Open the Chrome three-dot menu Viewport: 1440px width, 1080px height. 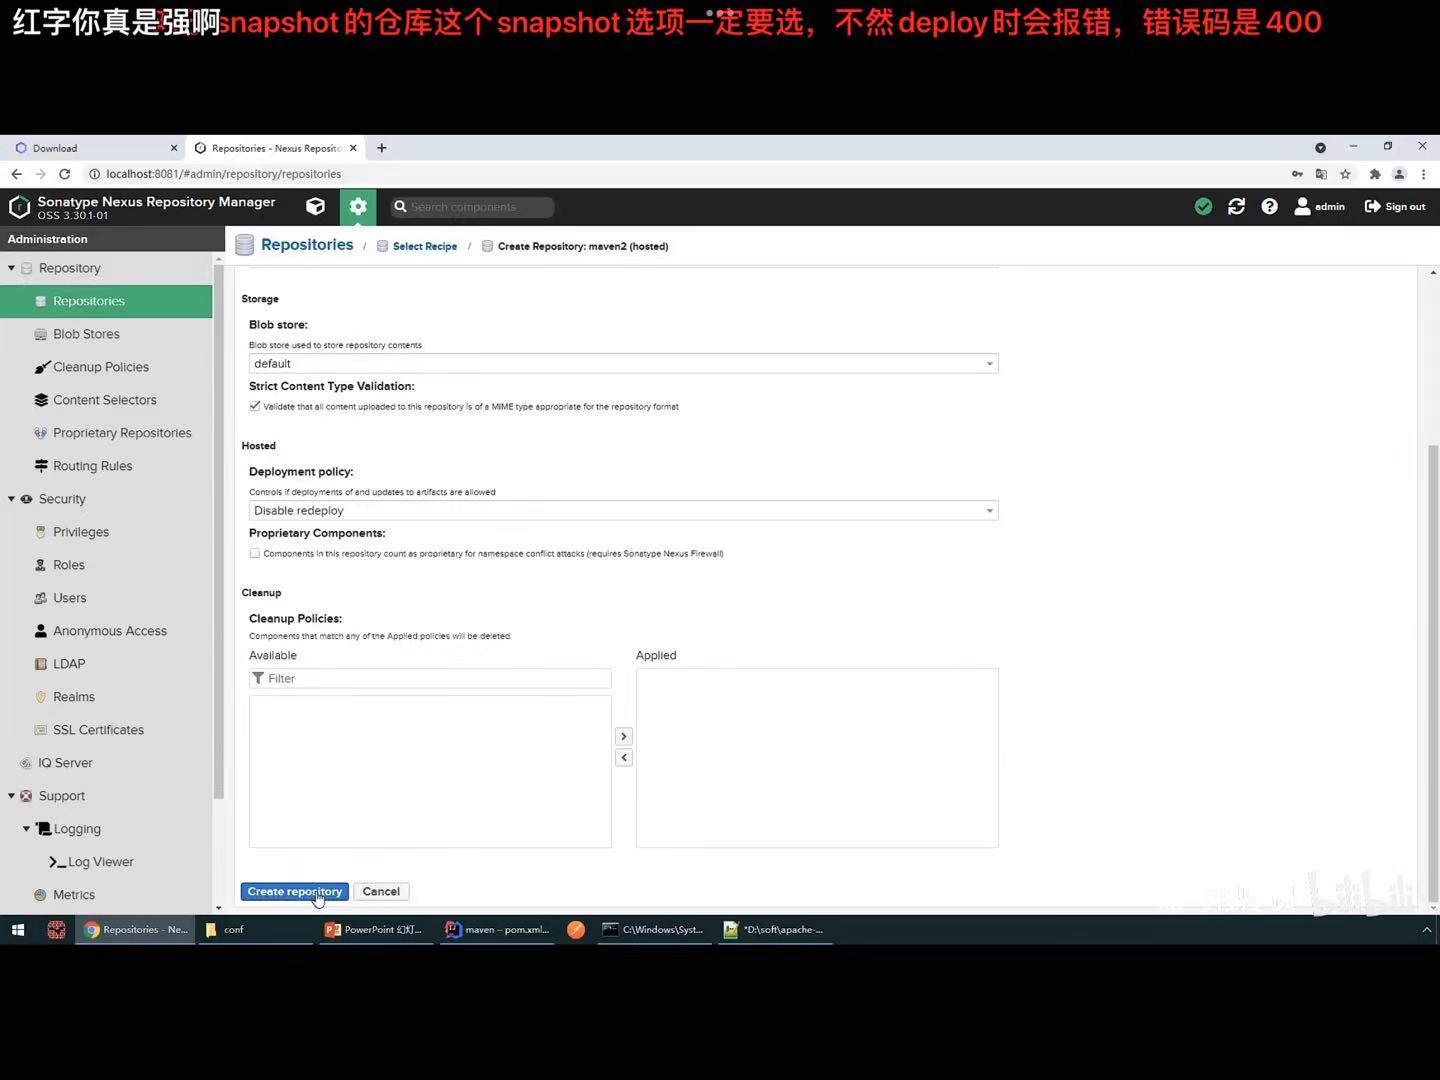tap(1424, 174)
